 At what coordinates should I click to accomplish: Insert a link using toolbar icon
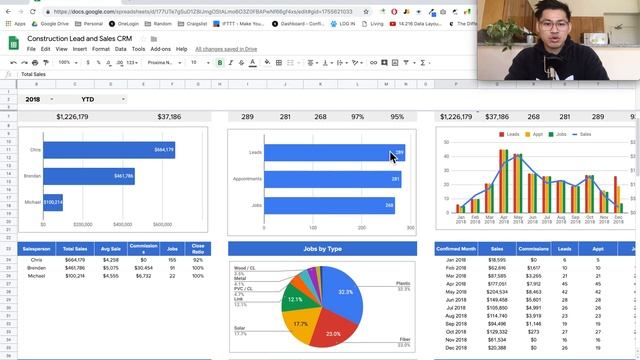click(x=373, y=63)
